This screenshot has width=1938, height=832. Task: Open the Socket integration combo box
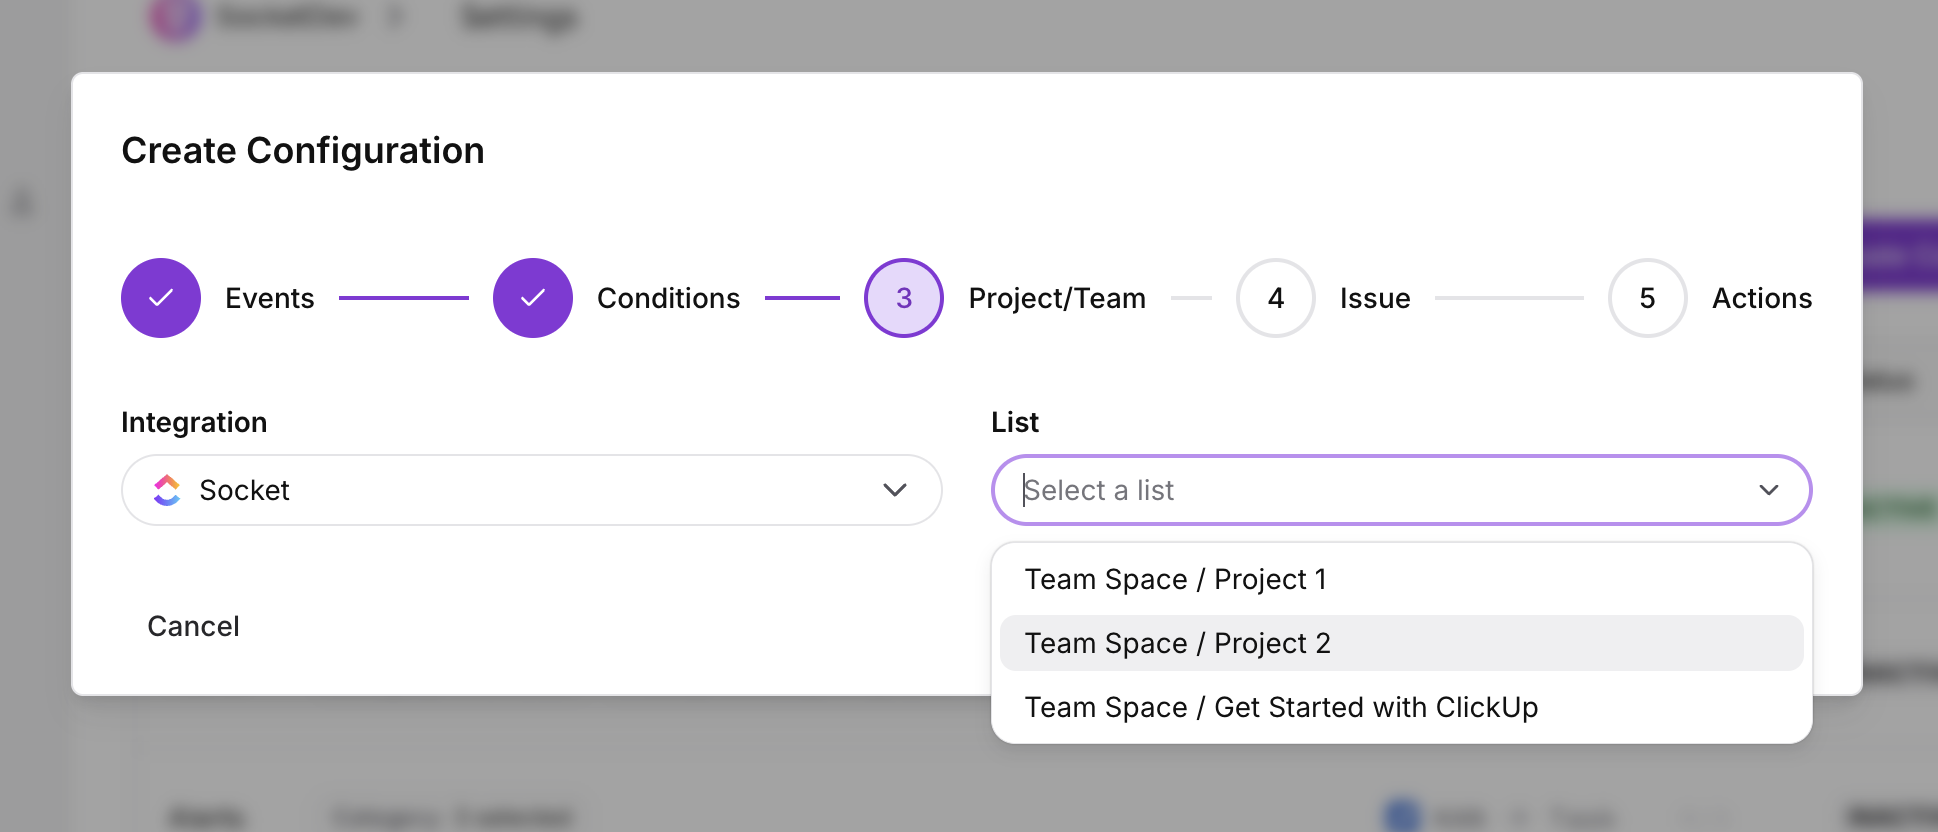(x=532, y=490)
